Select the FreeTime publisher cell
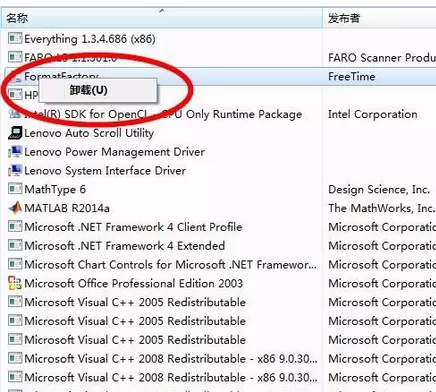 click(352, 76)
